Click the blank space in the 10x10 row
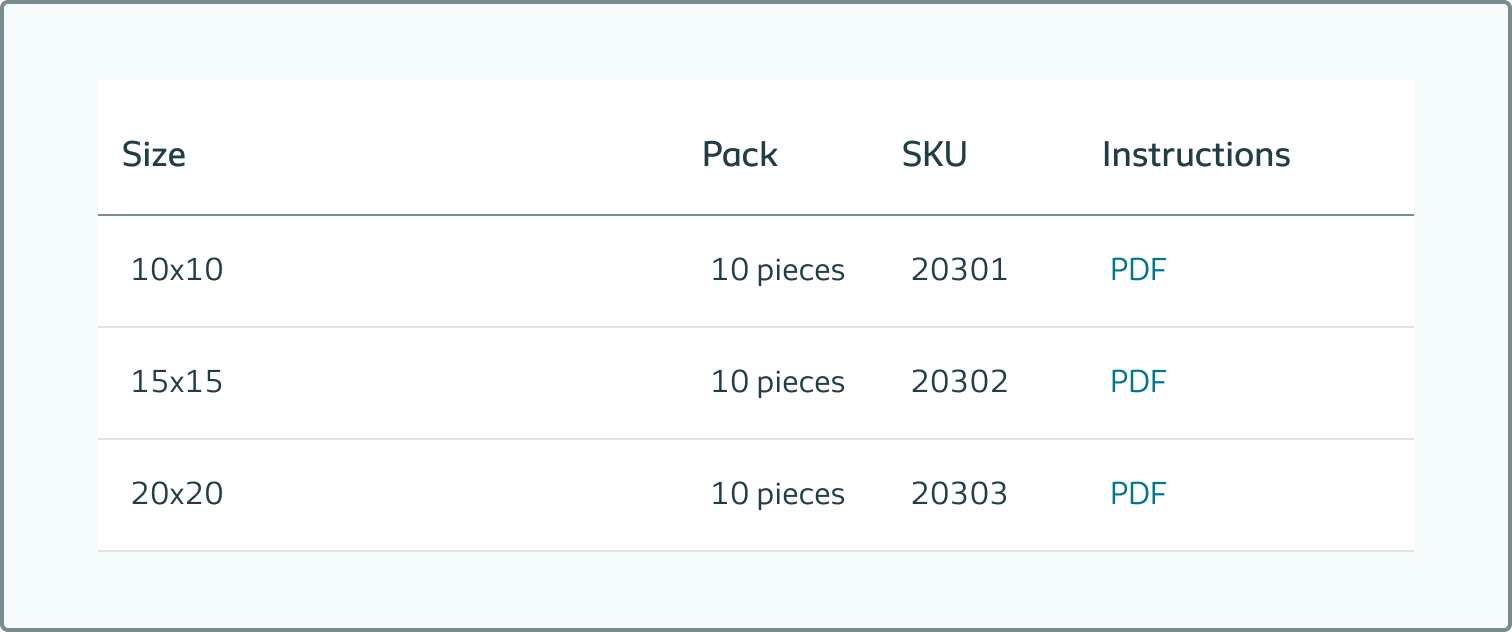 click(x=460, y=270)
